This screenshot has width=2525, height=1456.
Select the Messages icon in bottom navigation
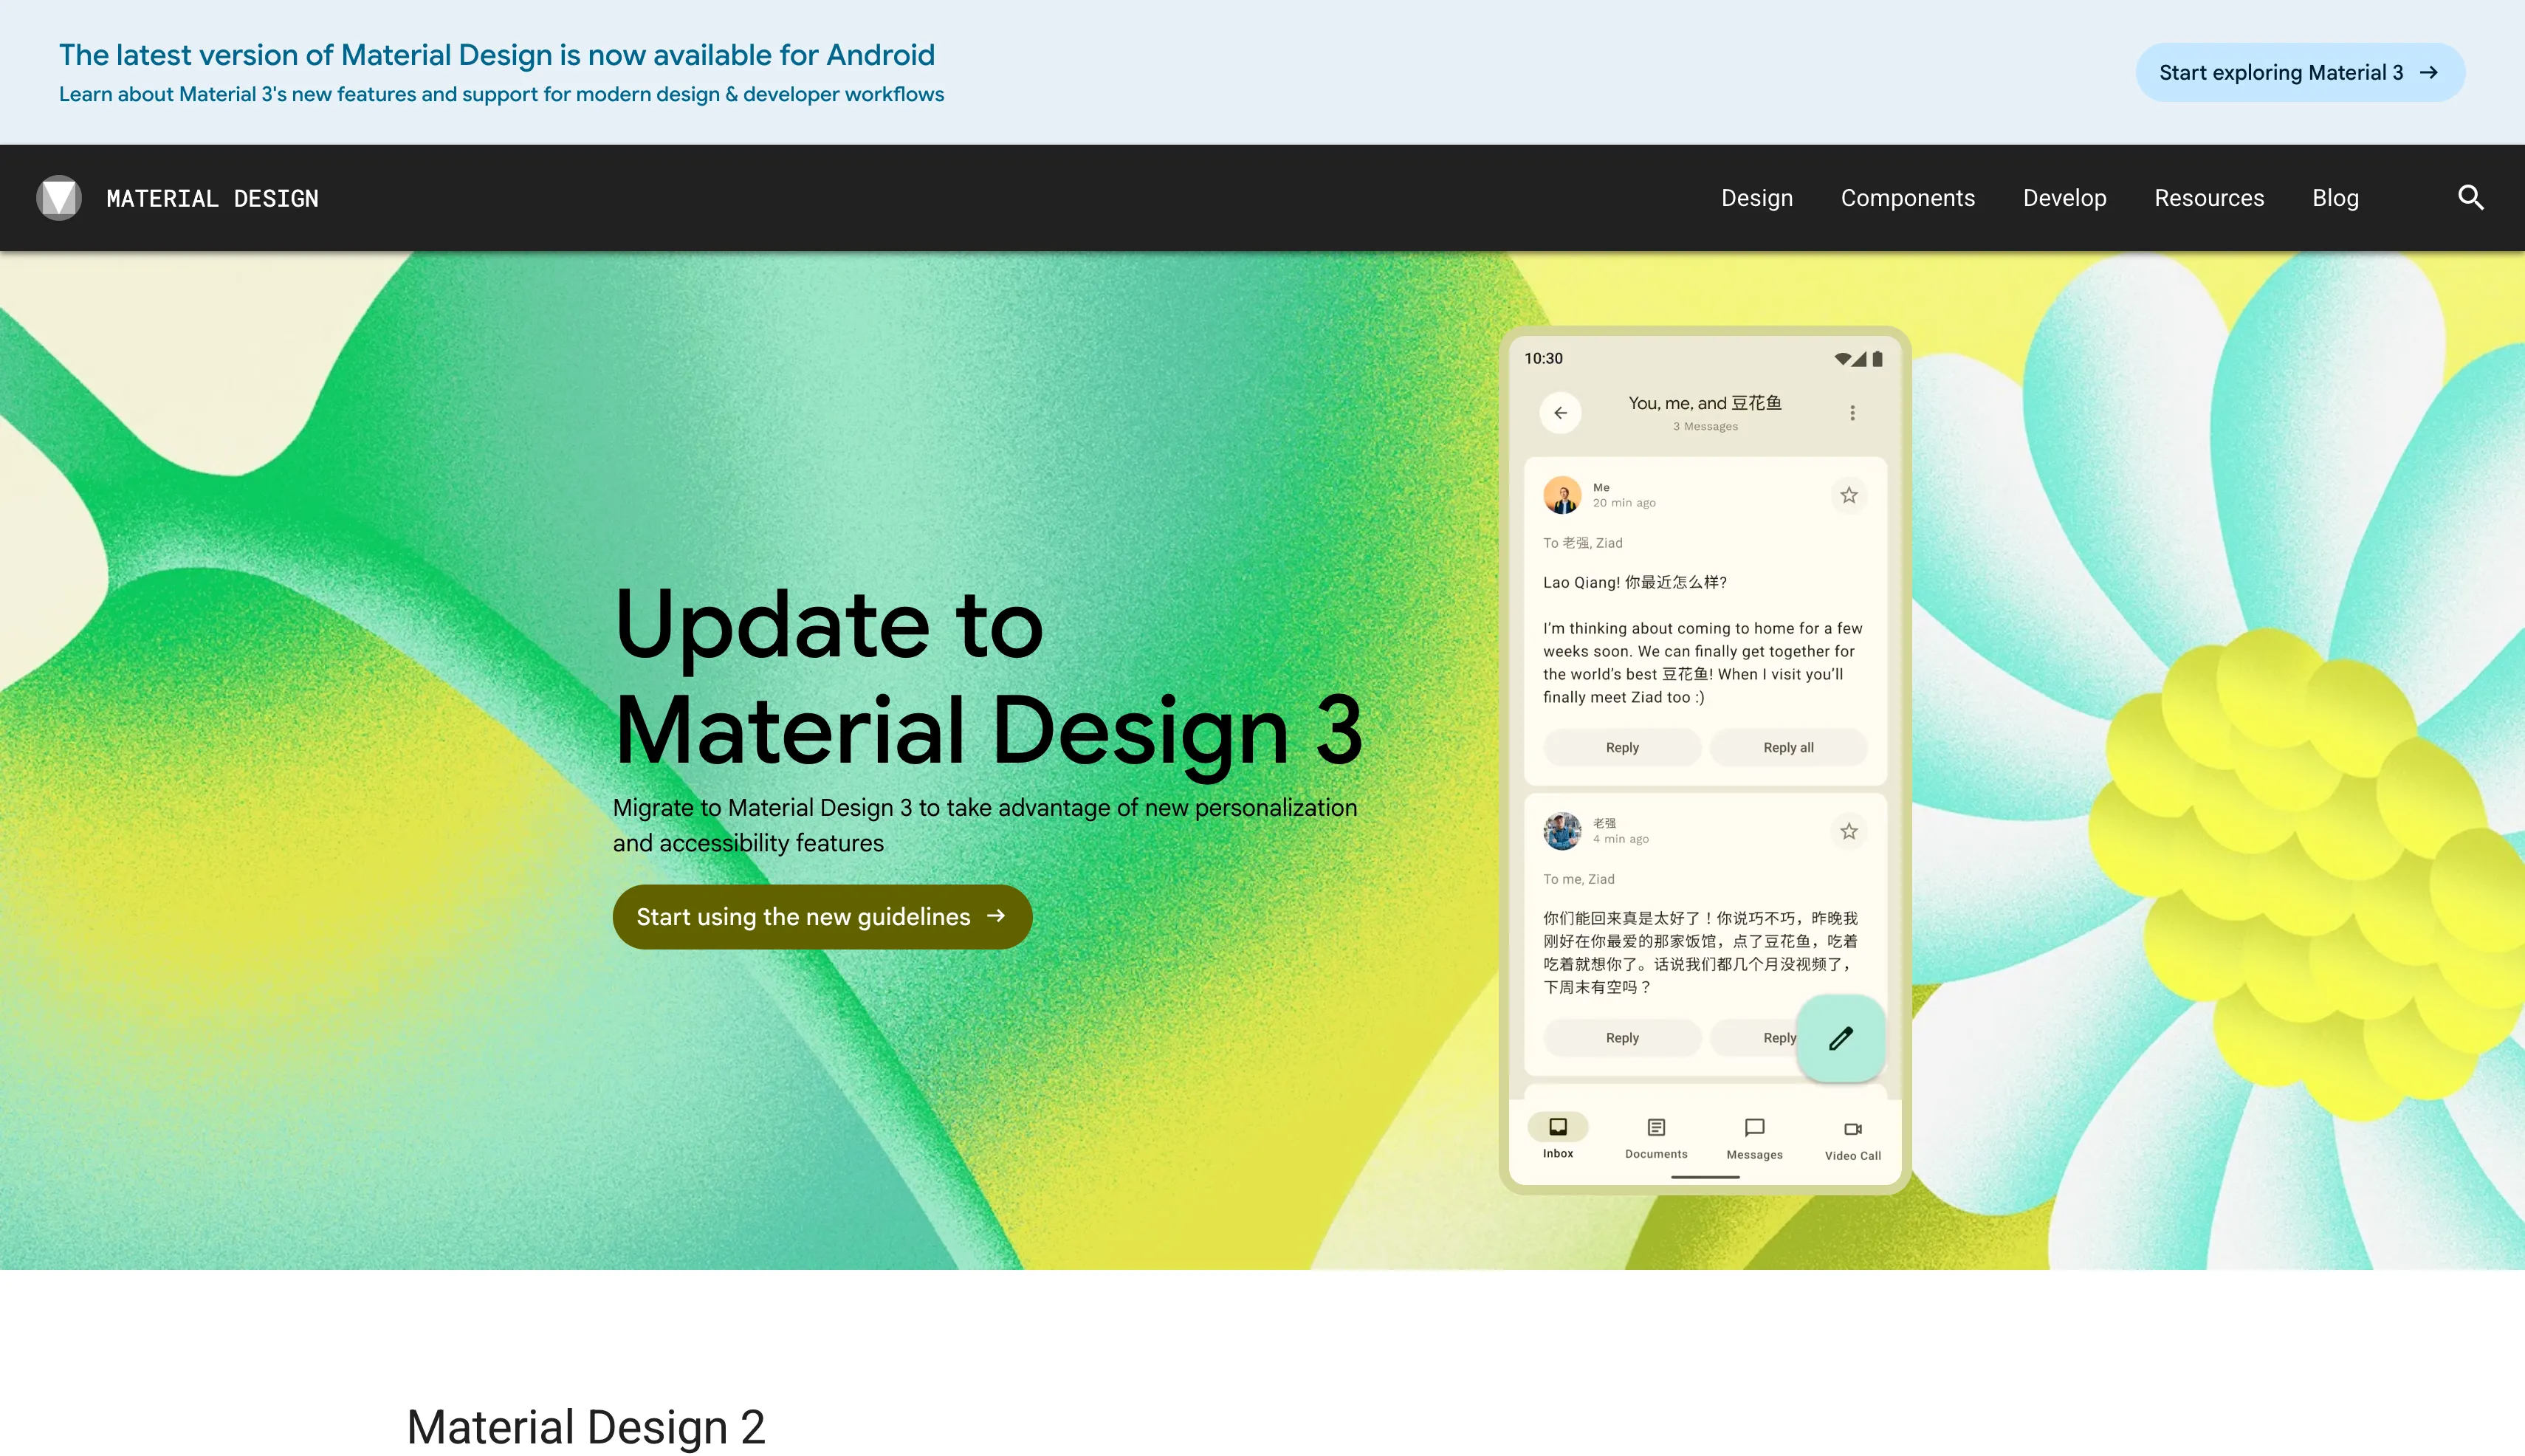click(x=1754, y=1128)
